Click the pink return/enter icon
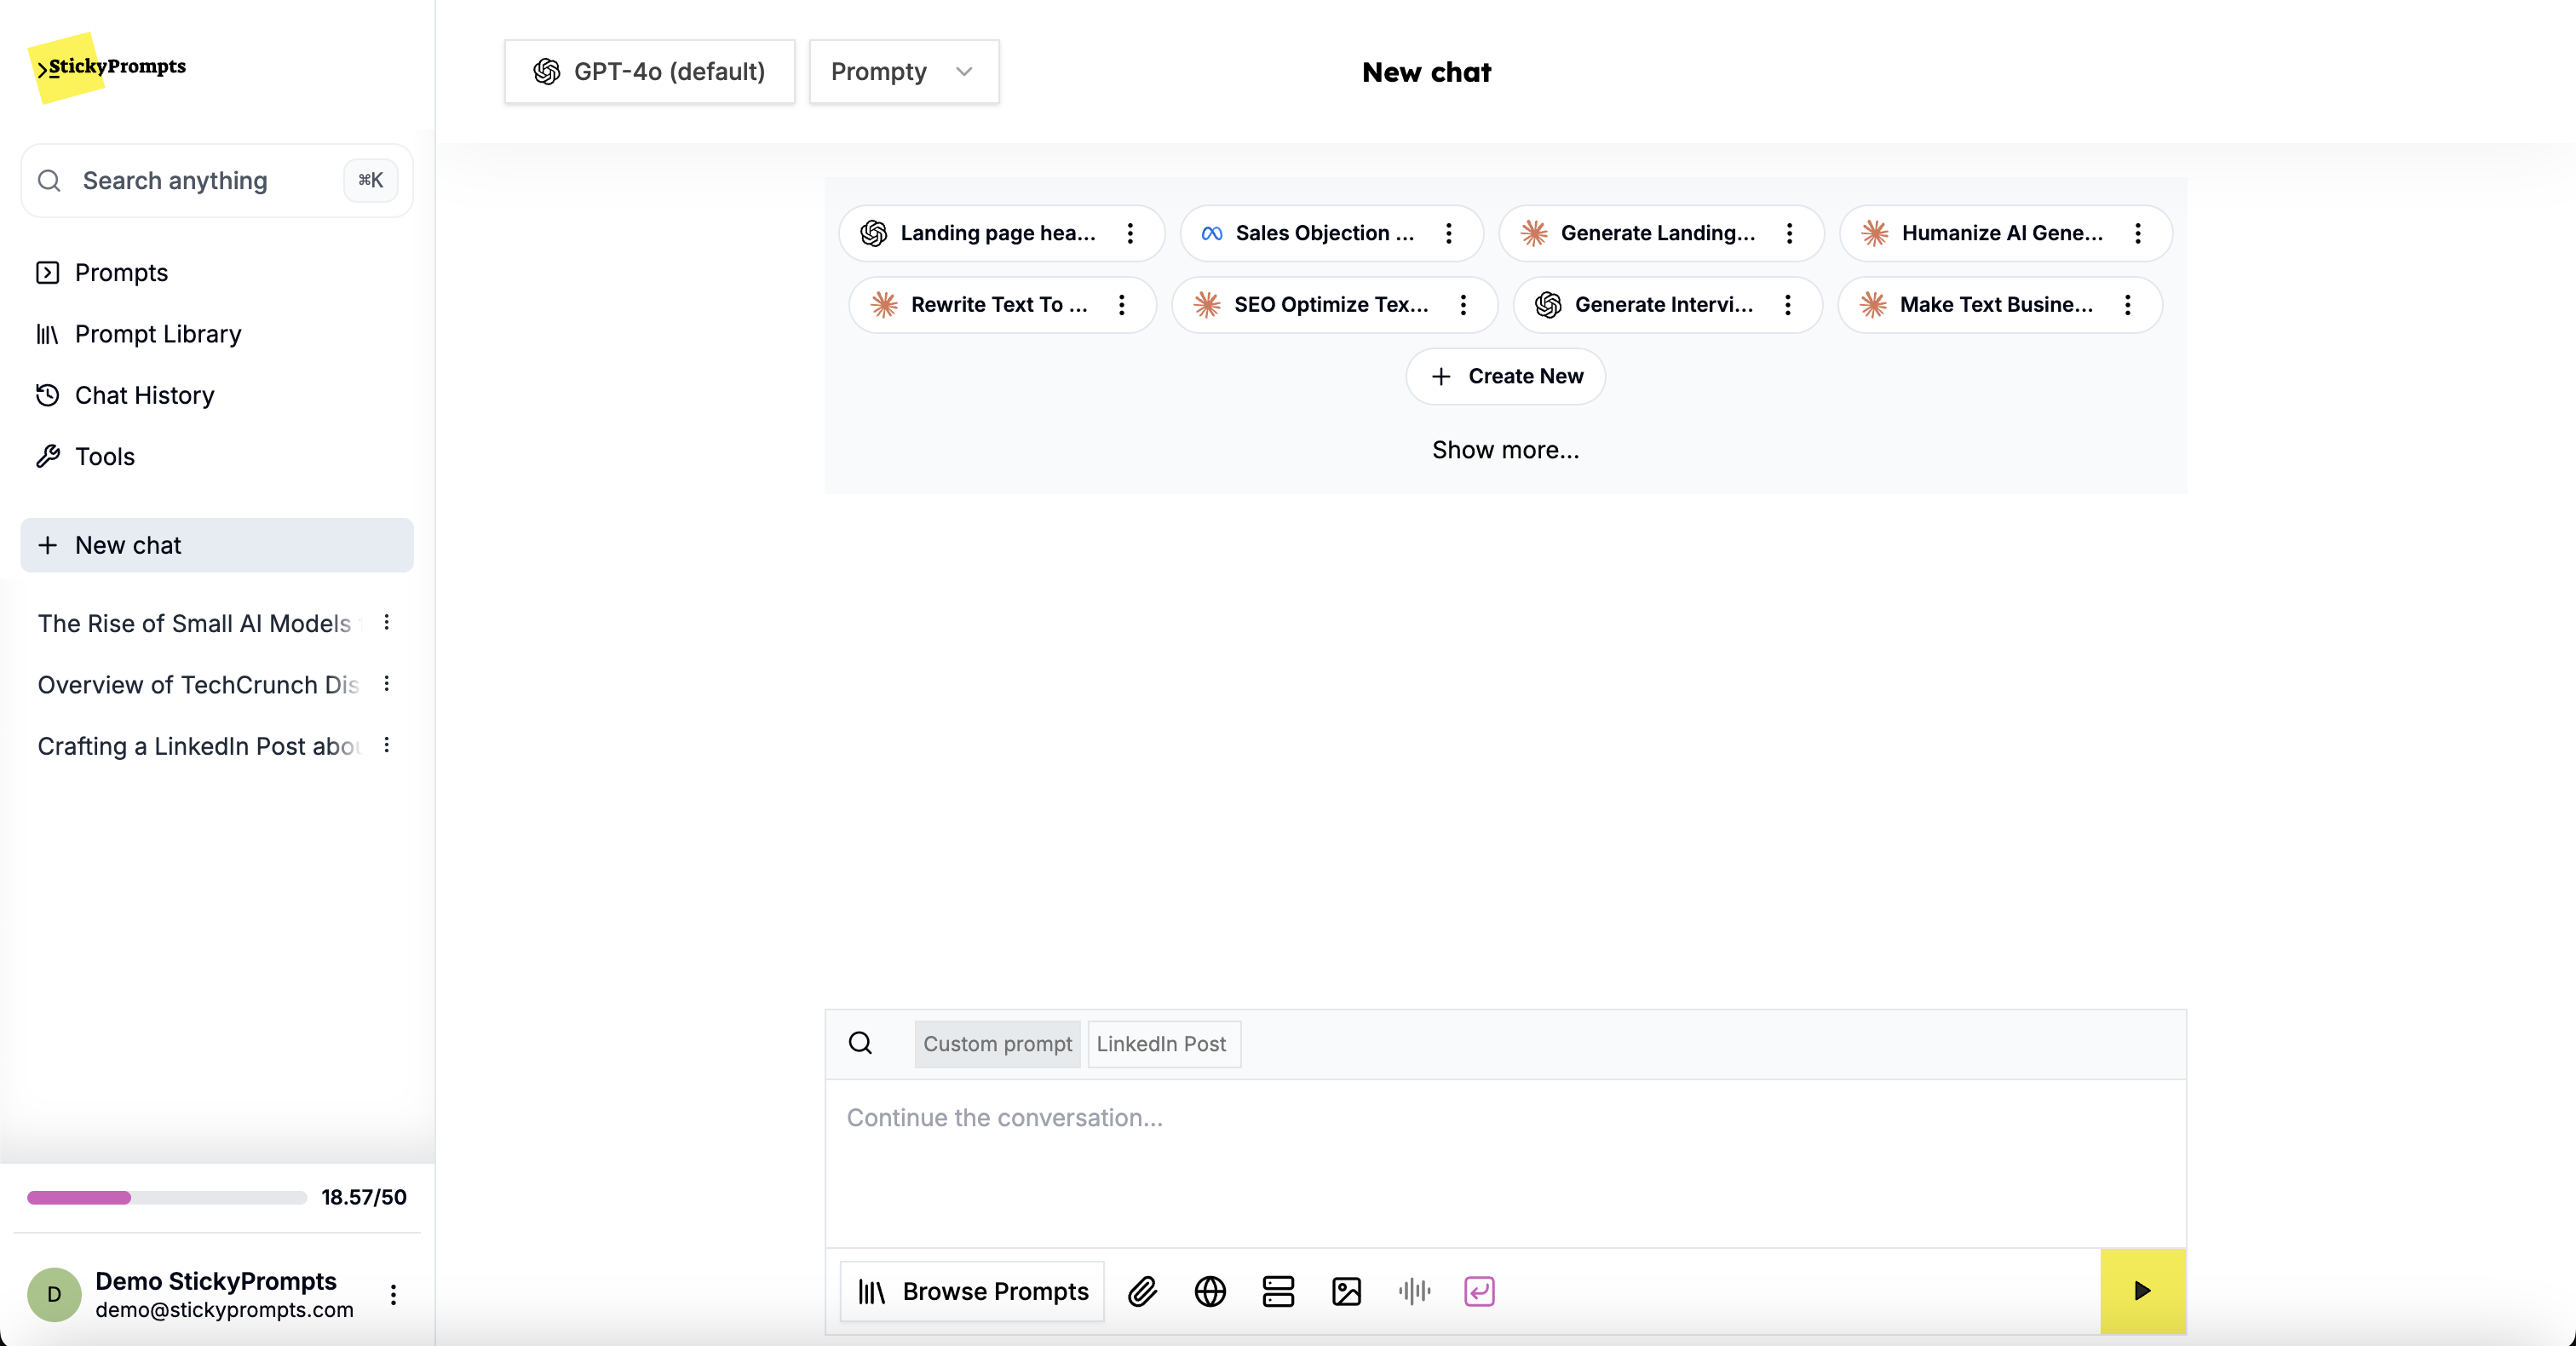The height and width of the screenshot is (1346, 2576). (x=1479, y=1290)
